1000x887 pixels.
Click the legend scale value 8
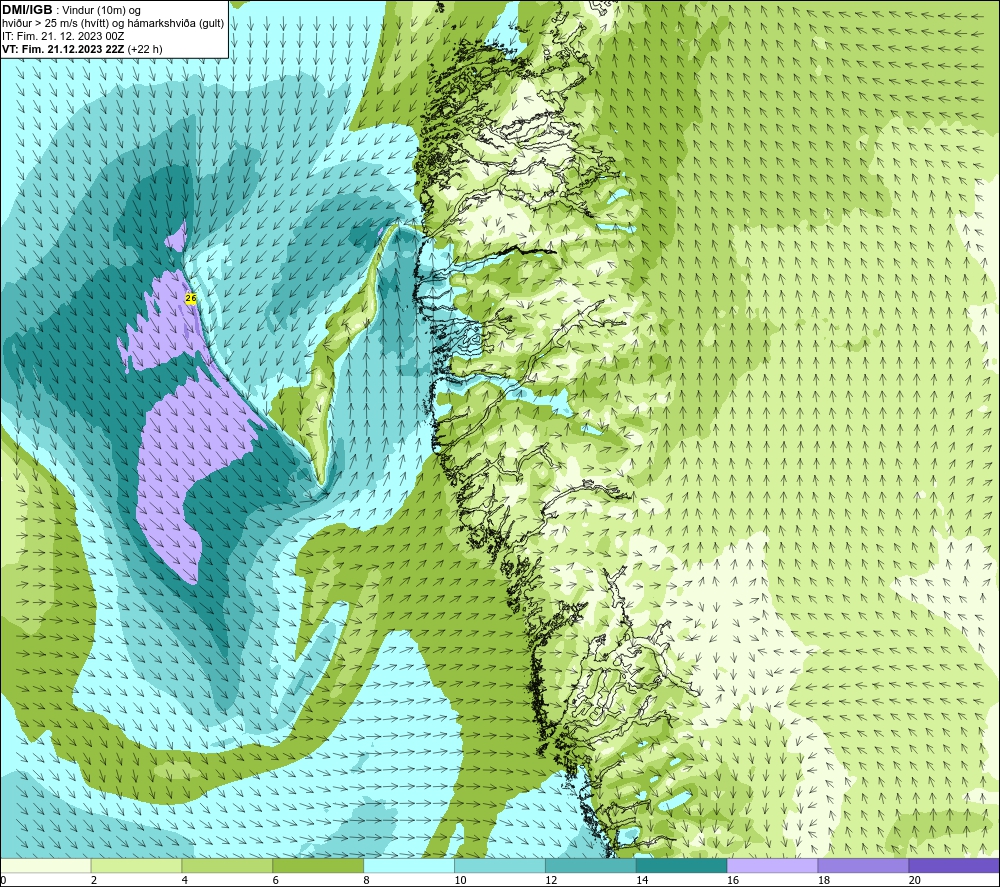367,881
